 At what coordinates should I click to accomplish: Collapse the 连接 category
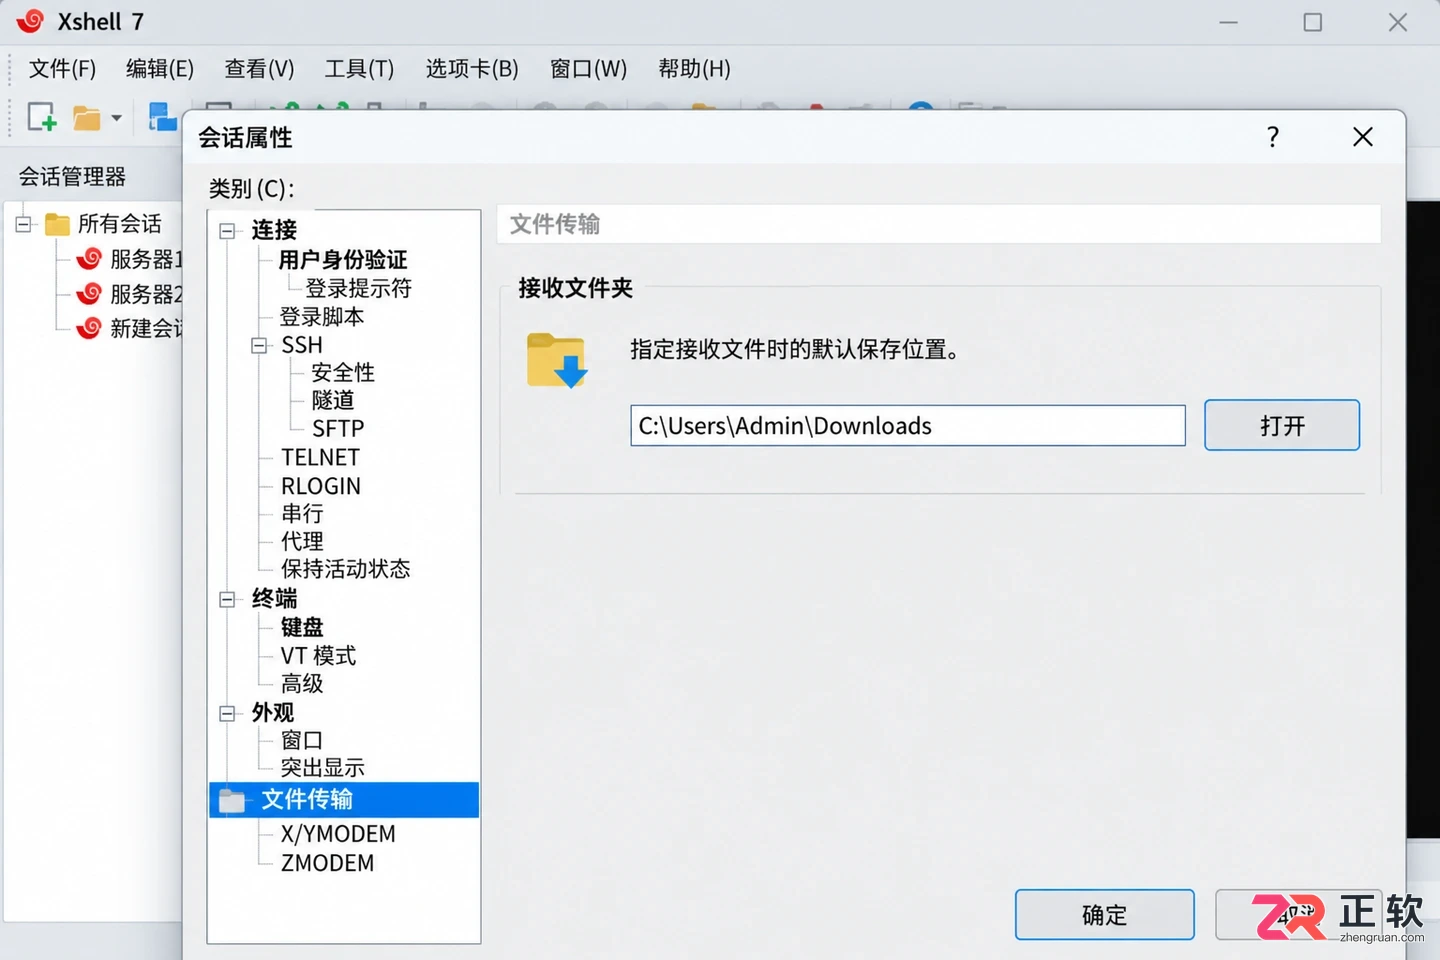click(227, 231)
